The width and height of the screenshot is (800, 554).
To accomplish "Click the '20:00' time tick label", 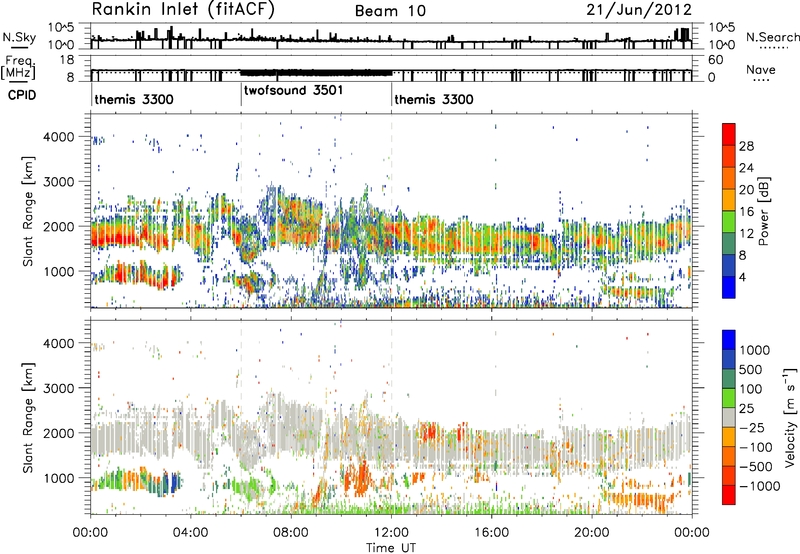I will click(x=592, y=533).
